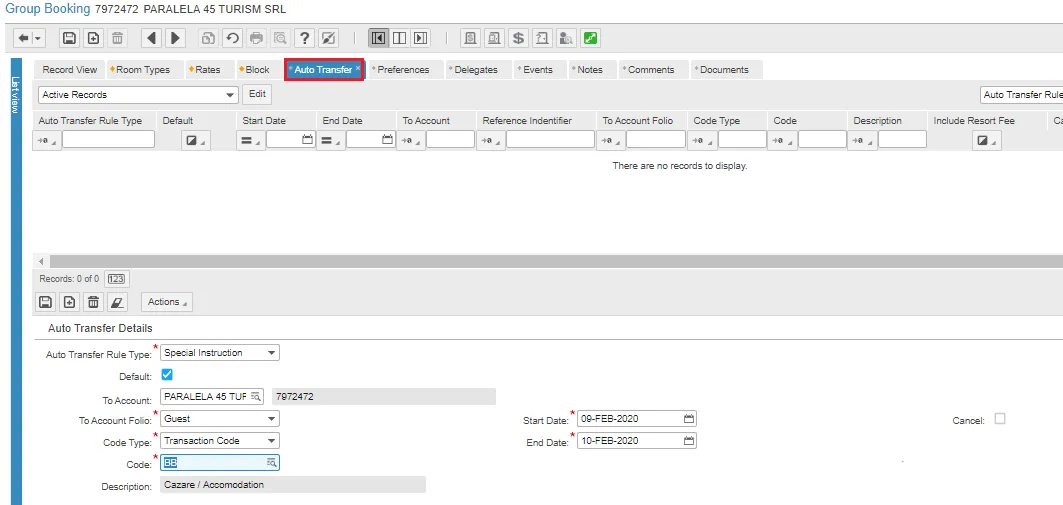The image size is (1063, 505).
Task: Click the green expand fullscreen icon
Action: (x=590, y=38)
